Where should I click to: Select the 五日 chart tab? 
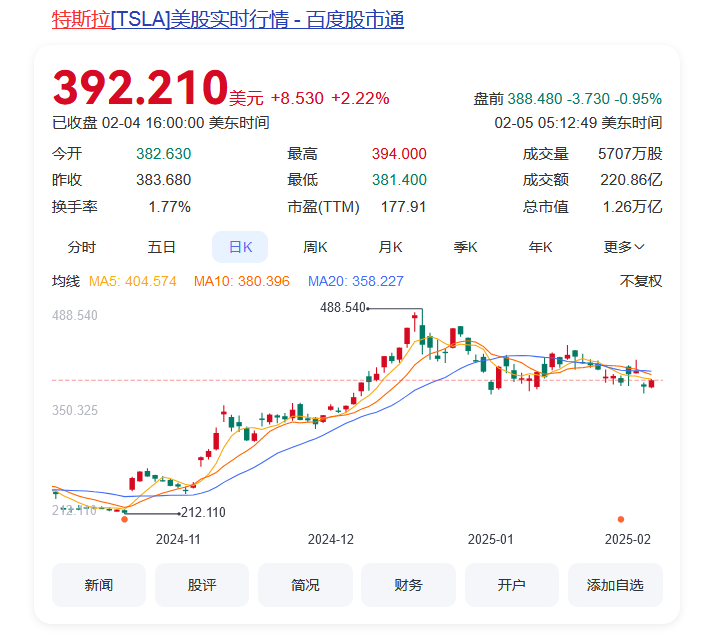coord(161,247)
